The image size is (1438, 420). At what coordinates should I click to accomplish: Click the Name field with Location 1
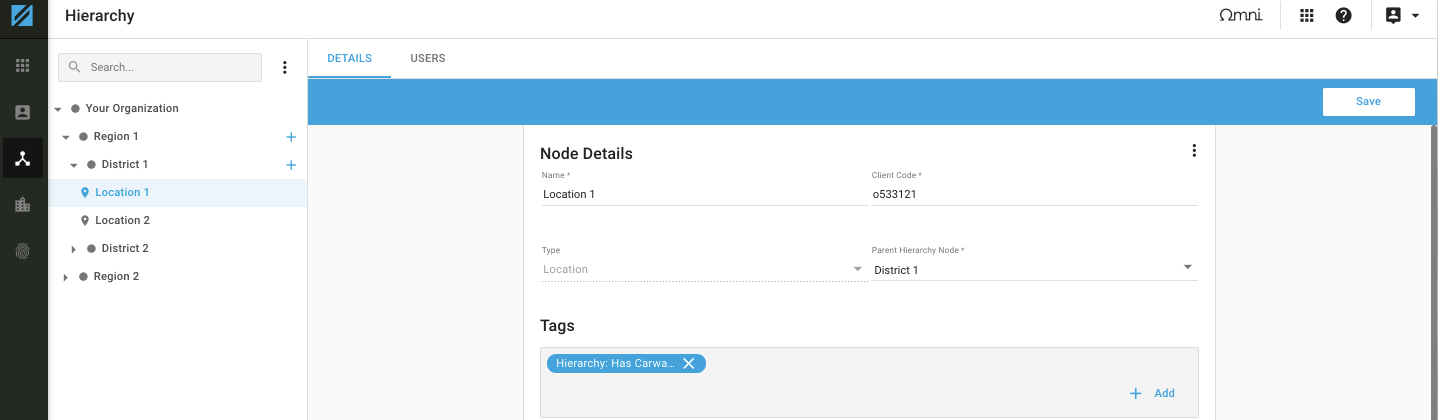tap(704, 194)
